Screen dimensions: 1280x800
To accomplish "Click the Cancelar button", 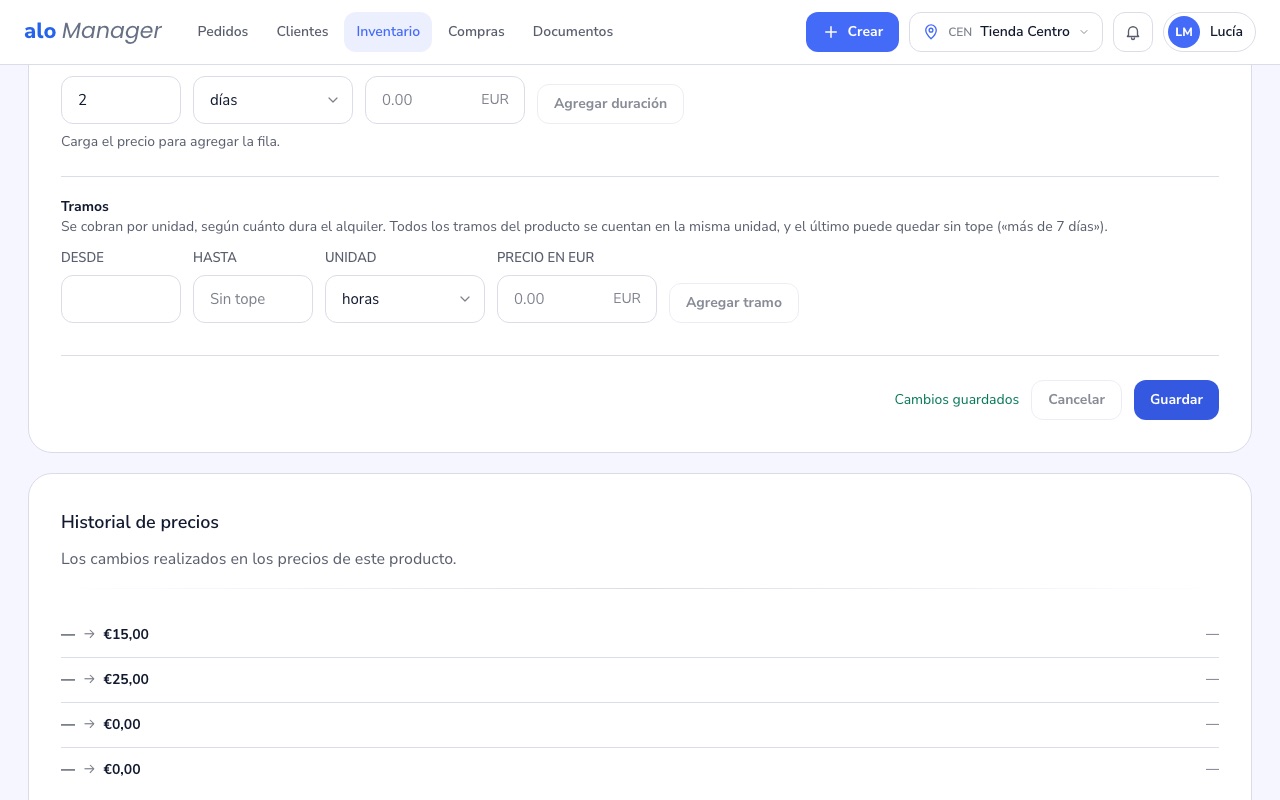I will (x=1076, y=400).
